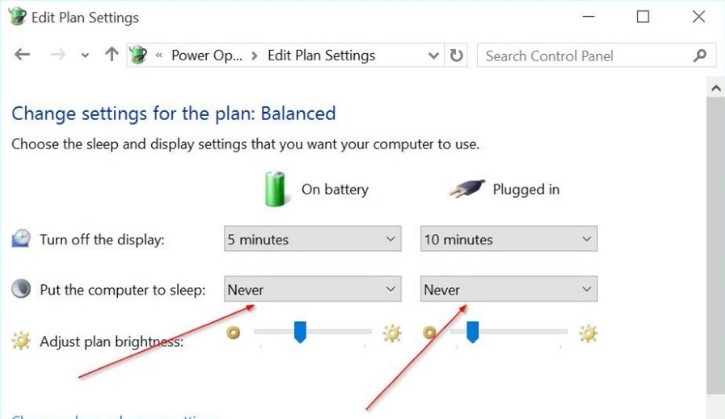Select the Edit Plan Settings breadcrumb
The image size is (725, 419).
(x=321, y=56)
